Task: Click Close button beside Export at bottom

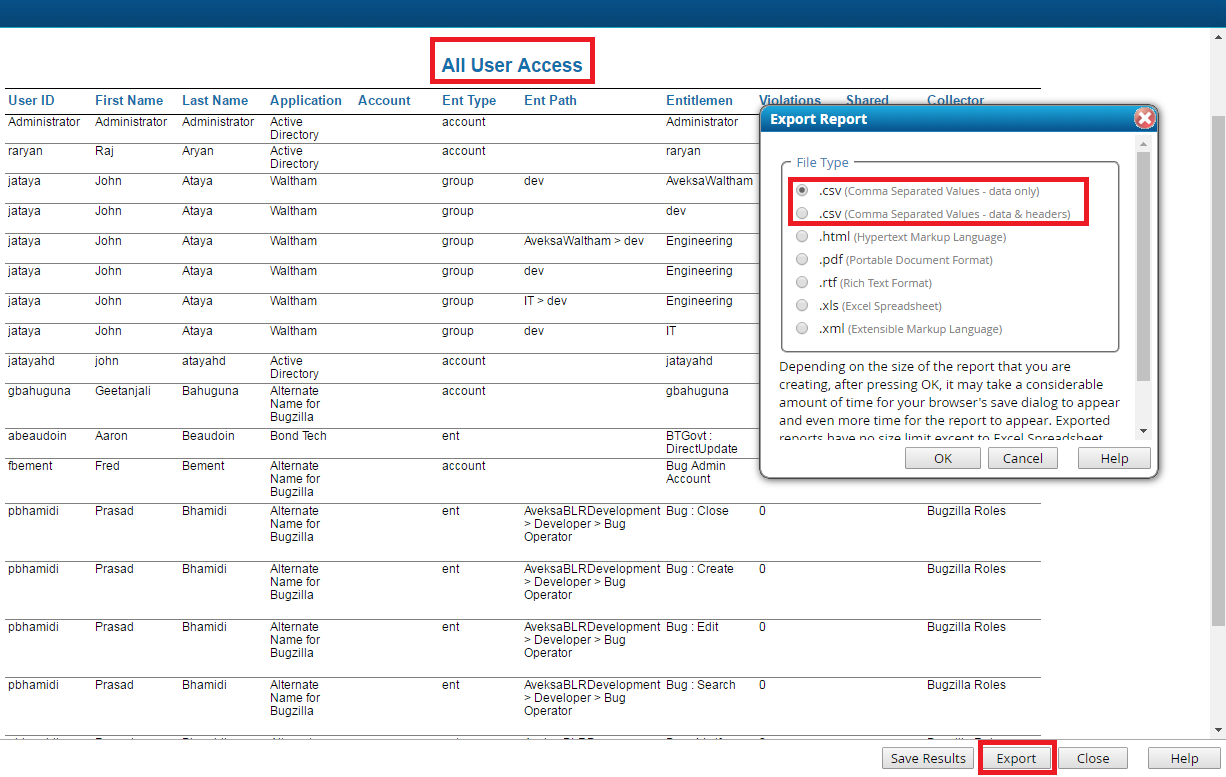Action: click(x=1092, y=758)
